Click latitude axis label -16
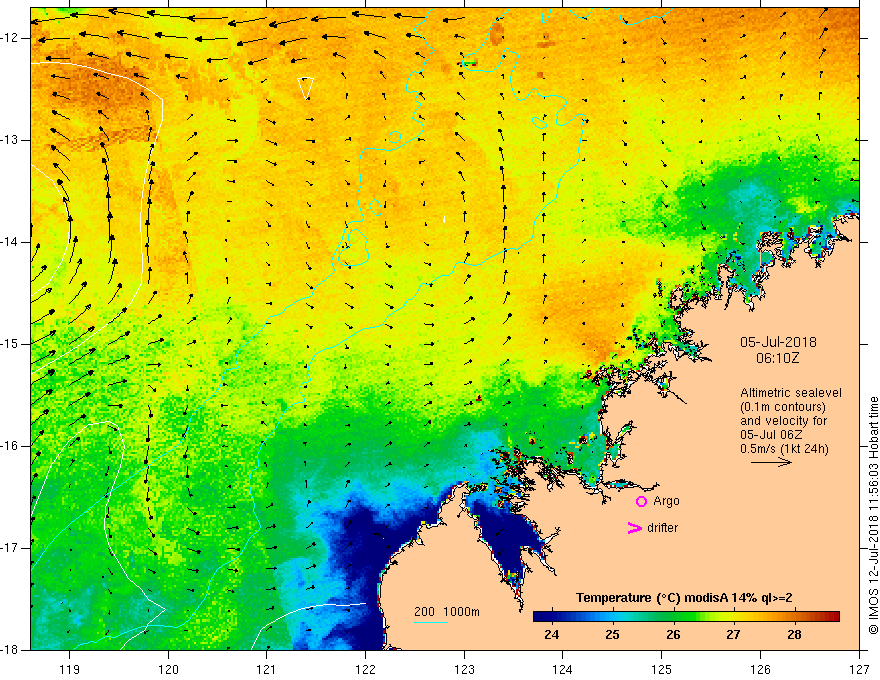The width and height of the screenshot is (880, 680). tap(11, 447)
